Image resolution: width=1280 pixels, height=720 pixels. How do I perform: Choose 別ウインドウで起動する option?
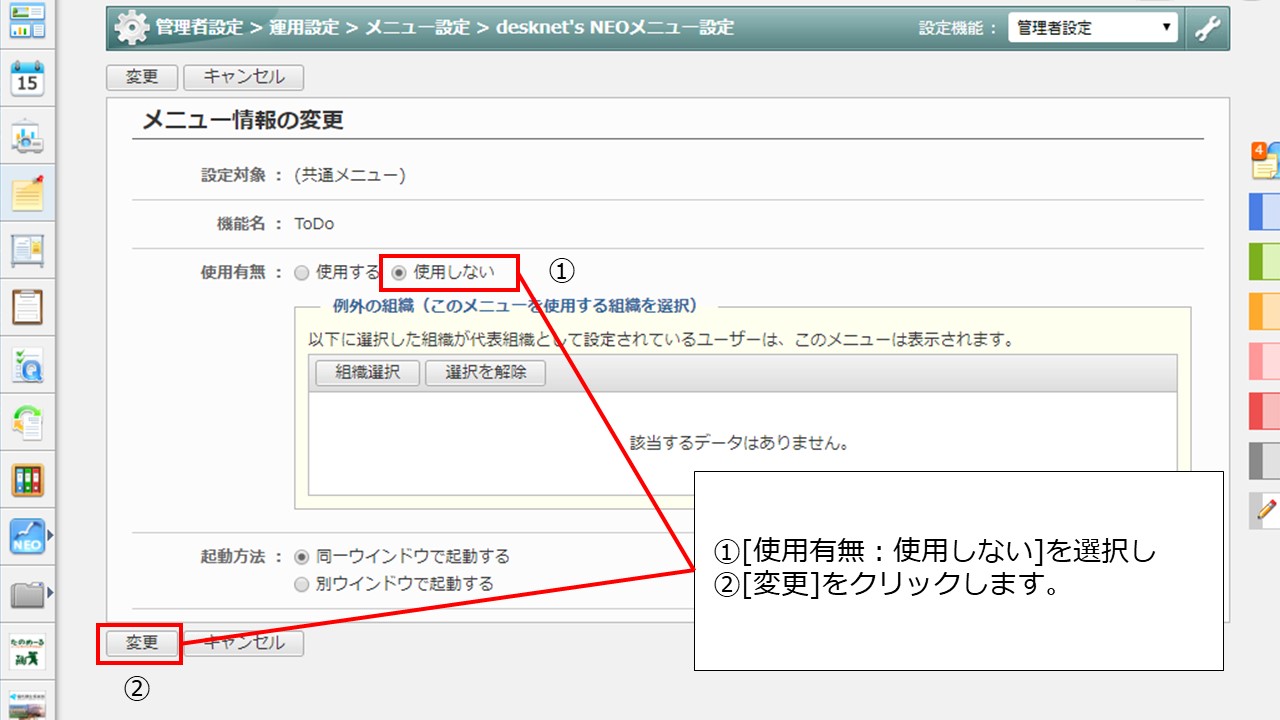coord(302,585)
